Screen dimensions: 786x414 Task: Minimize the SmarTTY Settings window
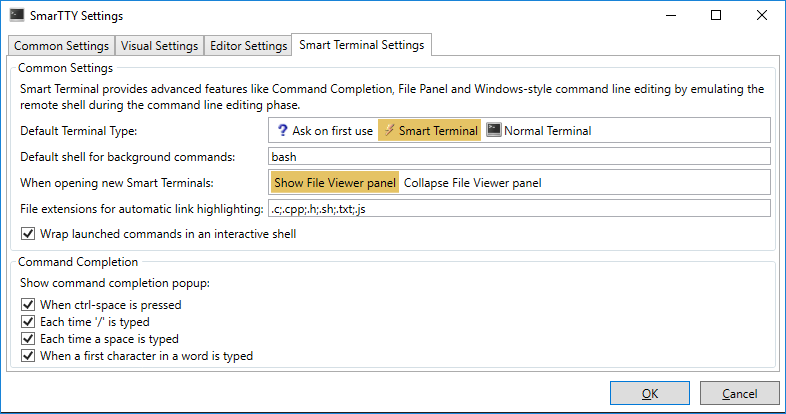point(671,16)
